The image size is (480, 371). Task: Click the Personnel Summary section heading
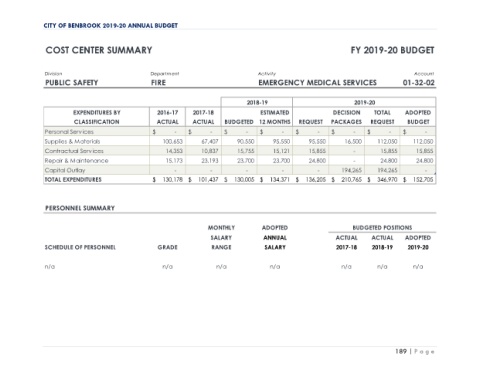coord(80,208)
